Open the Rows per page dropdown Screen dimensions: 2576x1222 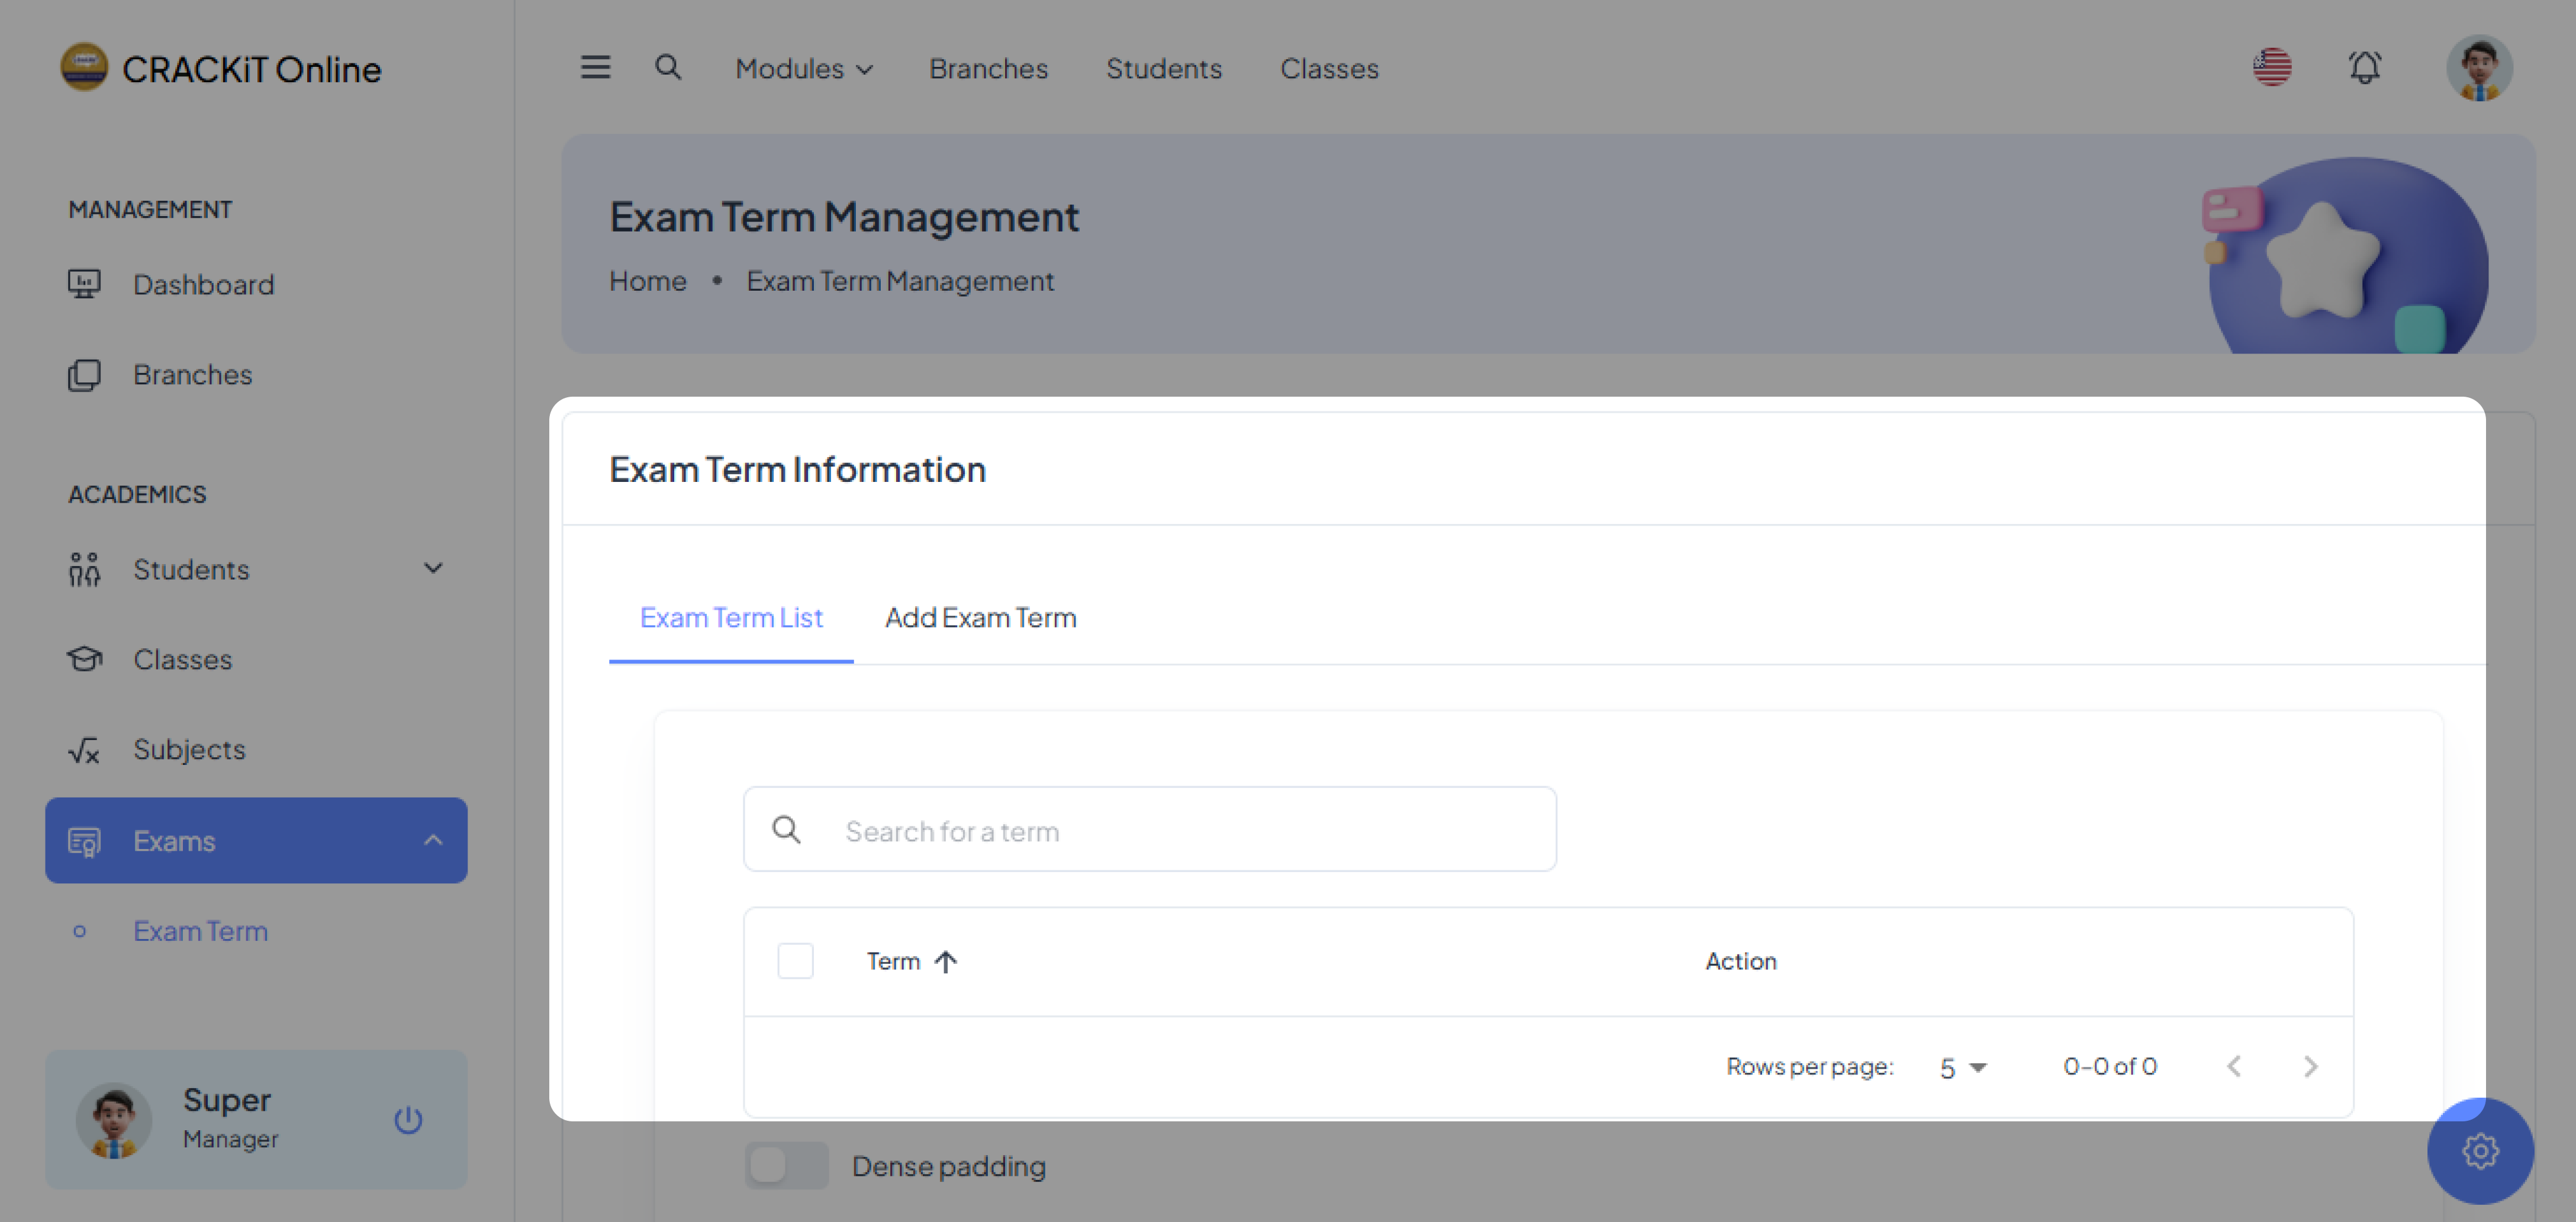coord(1962,1067)
